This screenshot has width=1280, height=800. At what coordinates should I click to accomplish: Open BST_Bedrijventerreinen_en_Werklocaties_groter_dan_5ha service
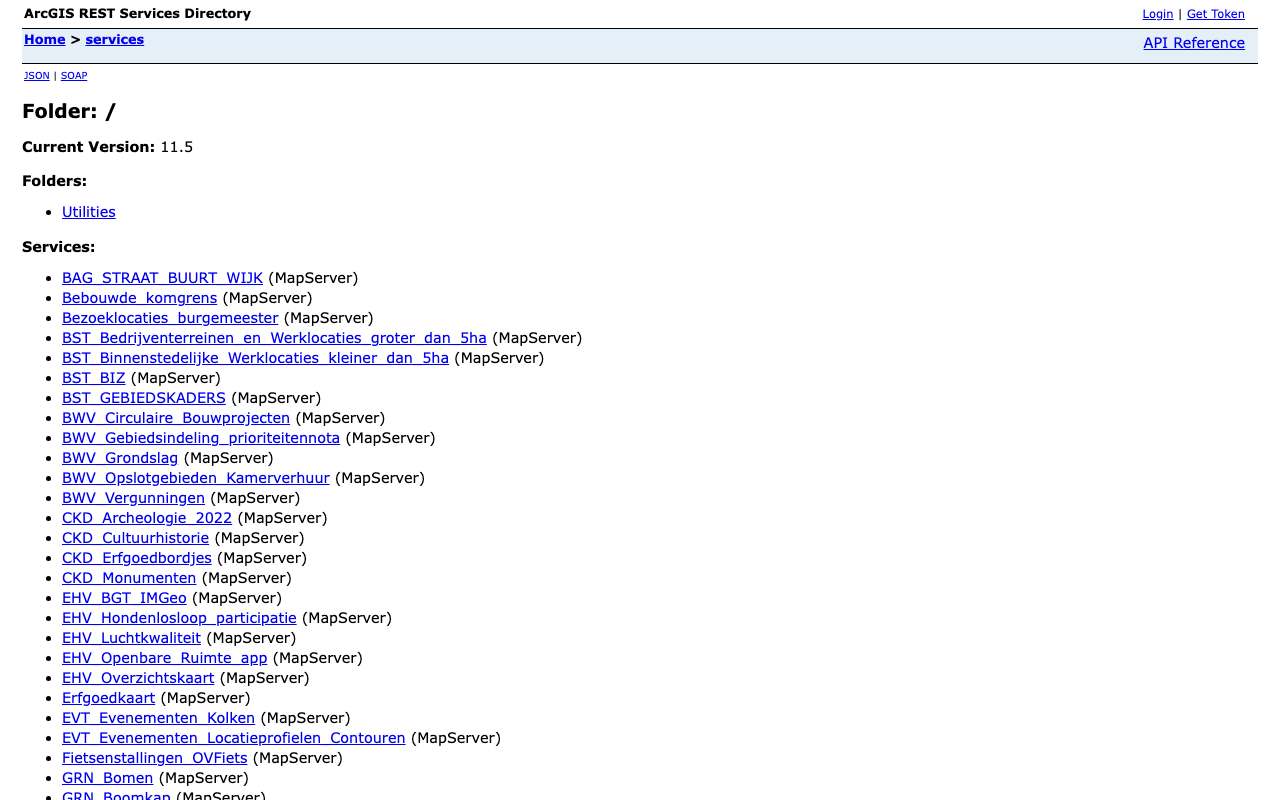tap(274, 338)
